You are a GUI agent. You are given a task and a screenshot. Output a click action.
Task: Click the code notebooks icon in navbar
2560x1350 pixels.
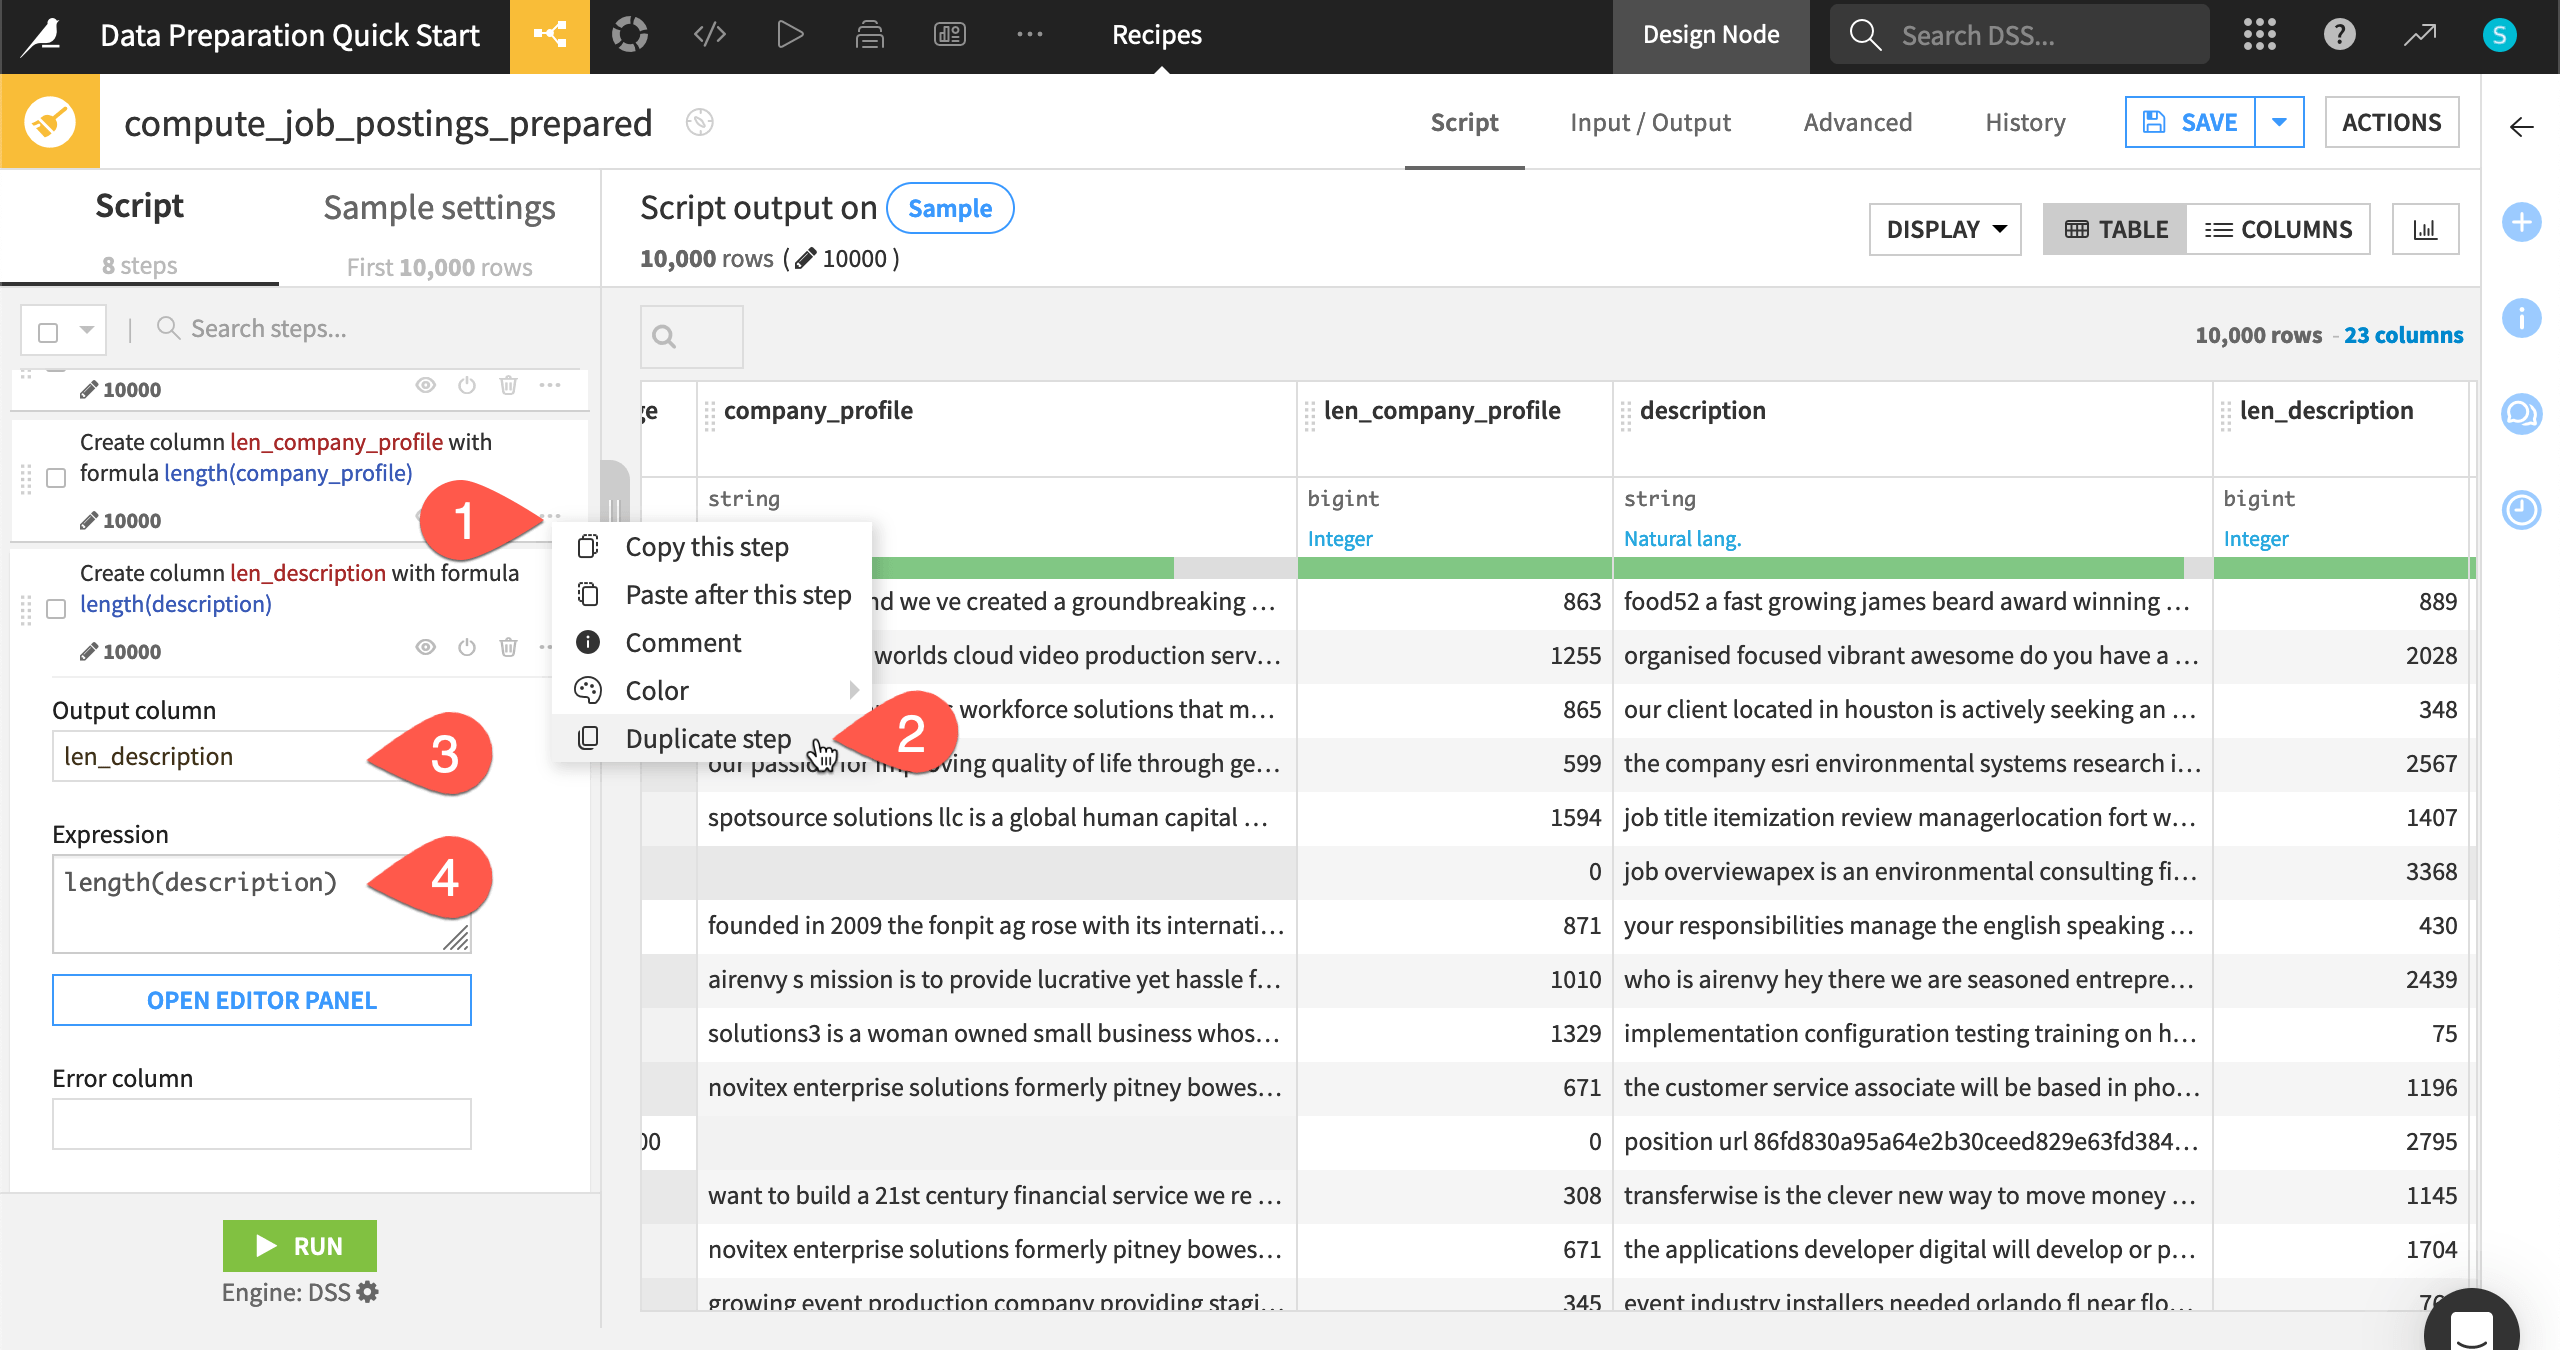(x=709, y=36)
